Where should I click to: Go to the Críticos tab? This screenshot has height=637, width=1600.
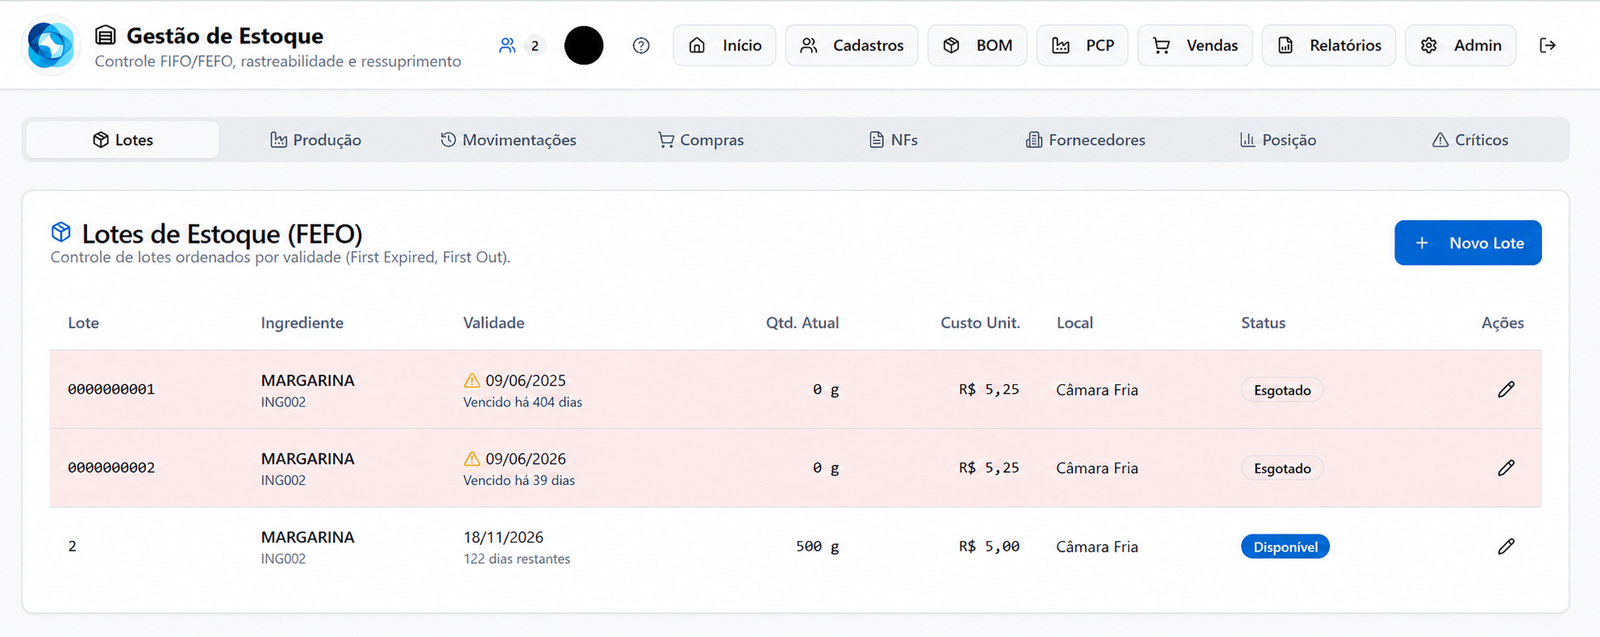pos(1470,140)
